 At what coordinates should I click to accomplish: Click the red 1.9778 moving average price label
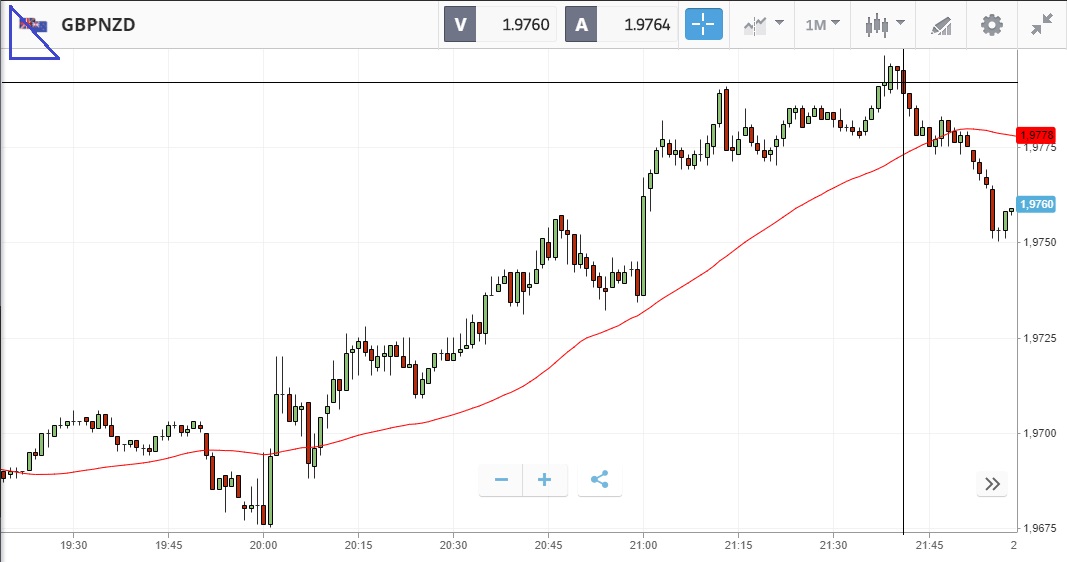tap(1037, 134)
